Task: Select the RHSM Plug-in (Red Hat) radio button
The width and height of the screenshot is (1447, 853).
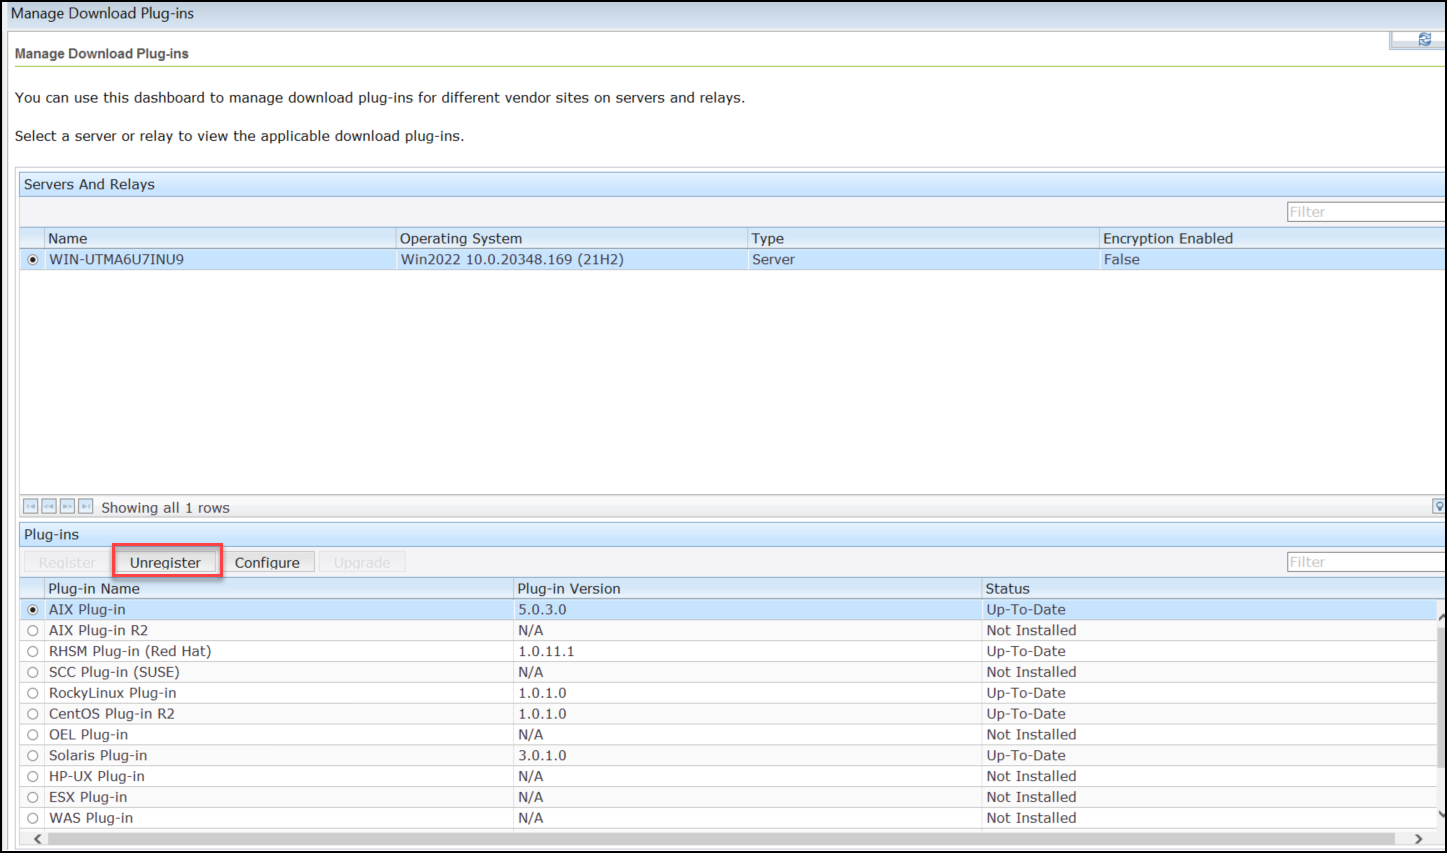Action: coord(31,651)
